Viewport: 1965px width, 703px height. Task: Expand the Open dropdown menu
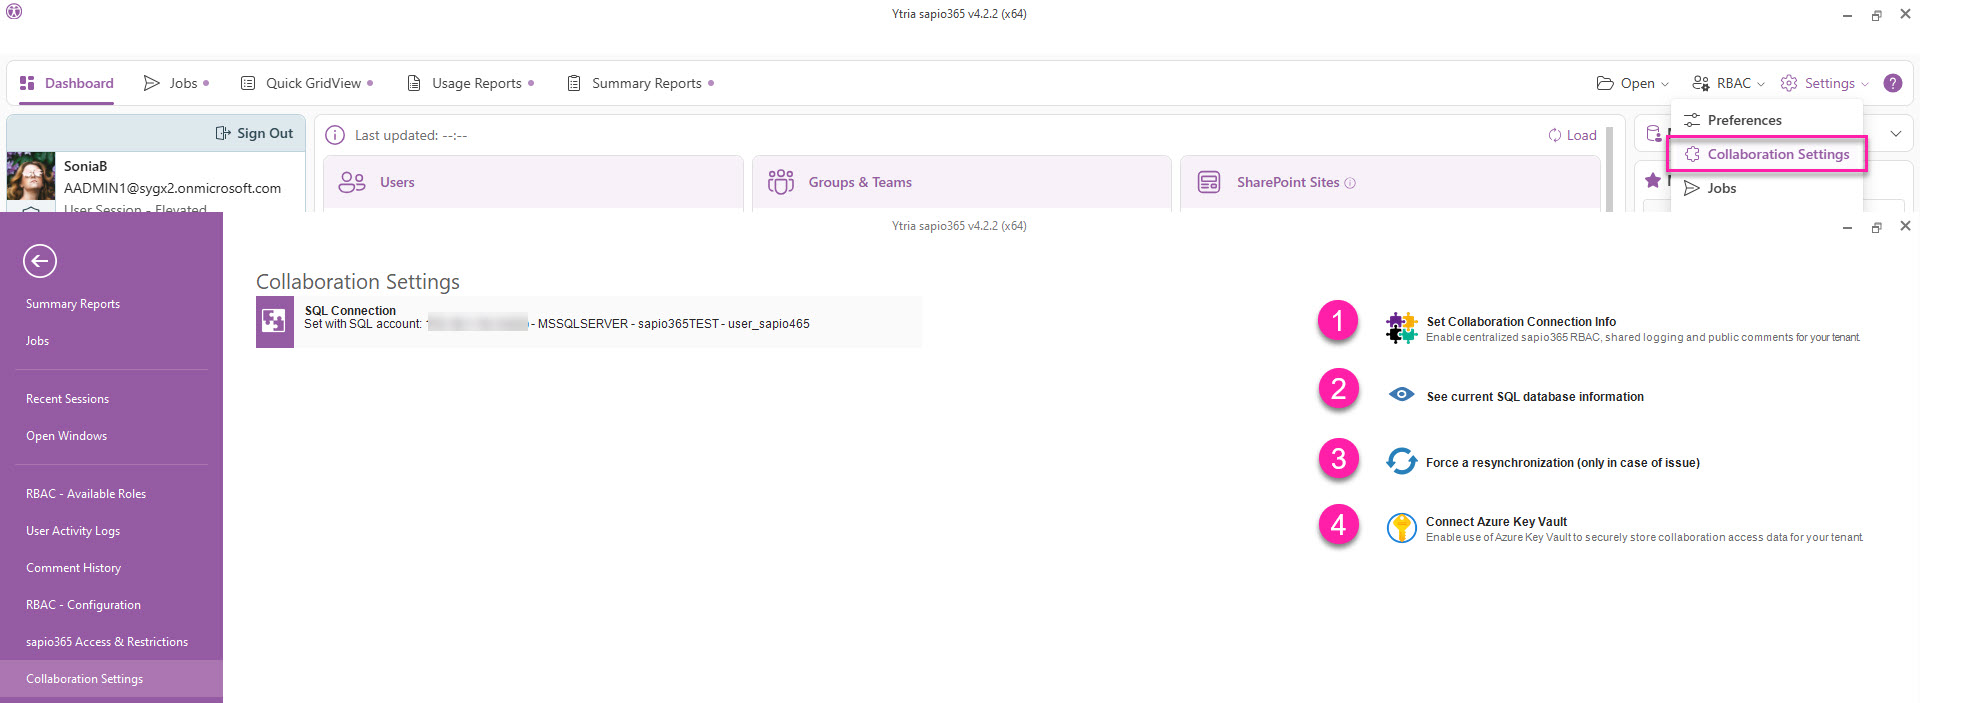(x=1633, y=83)
